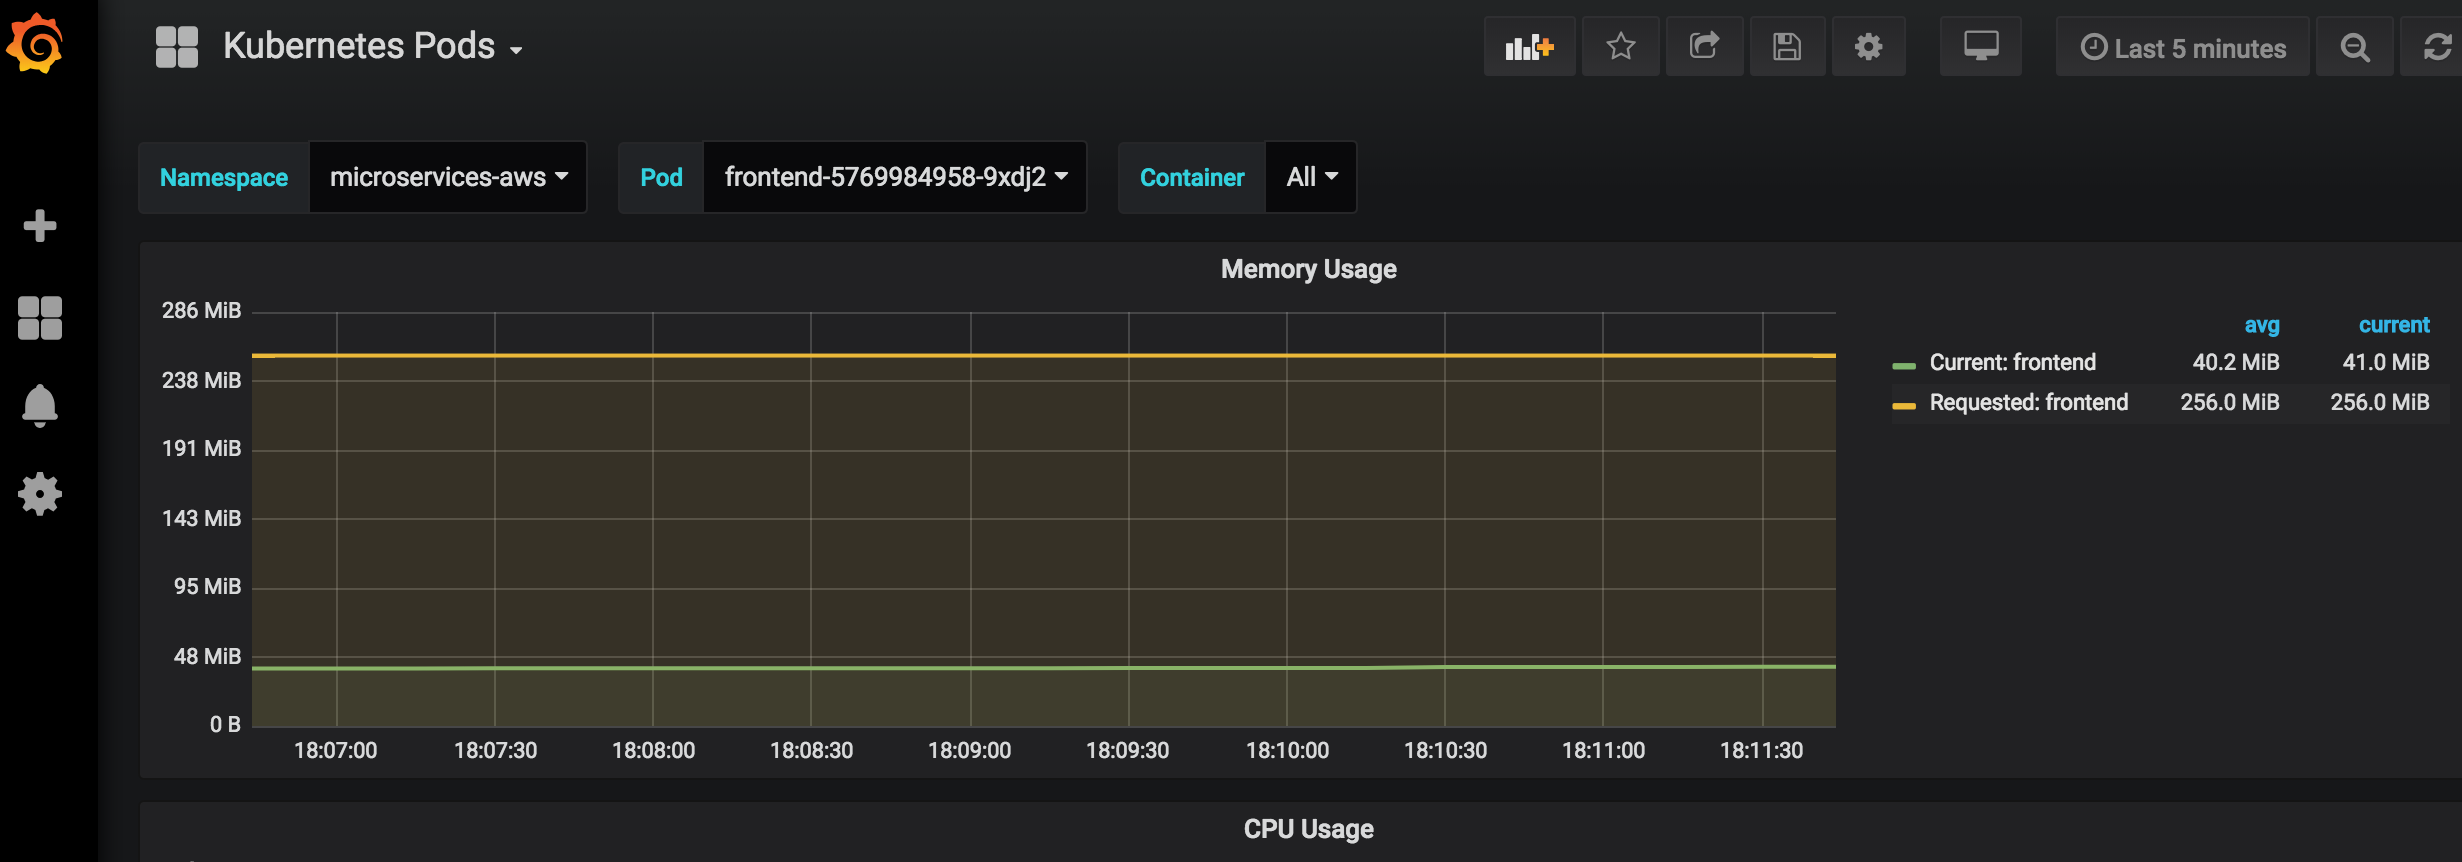This screenshot has height=862, width=2462.
Task: Open the Container All dropdown
Action: click(1311, 177)
